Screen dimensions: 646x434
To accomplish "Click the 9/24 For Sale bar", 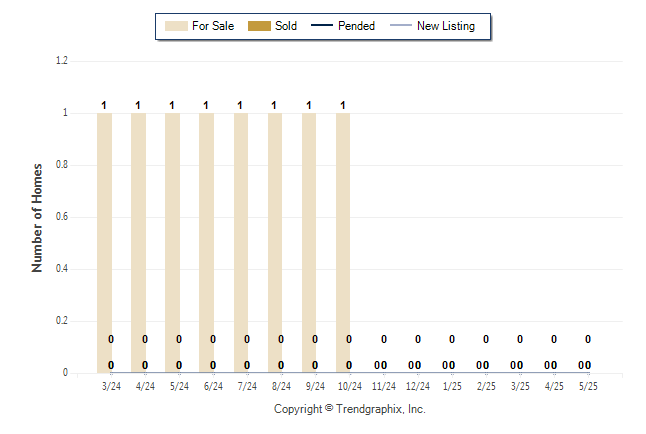I will (309, 242).
